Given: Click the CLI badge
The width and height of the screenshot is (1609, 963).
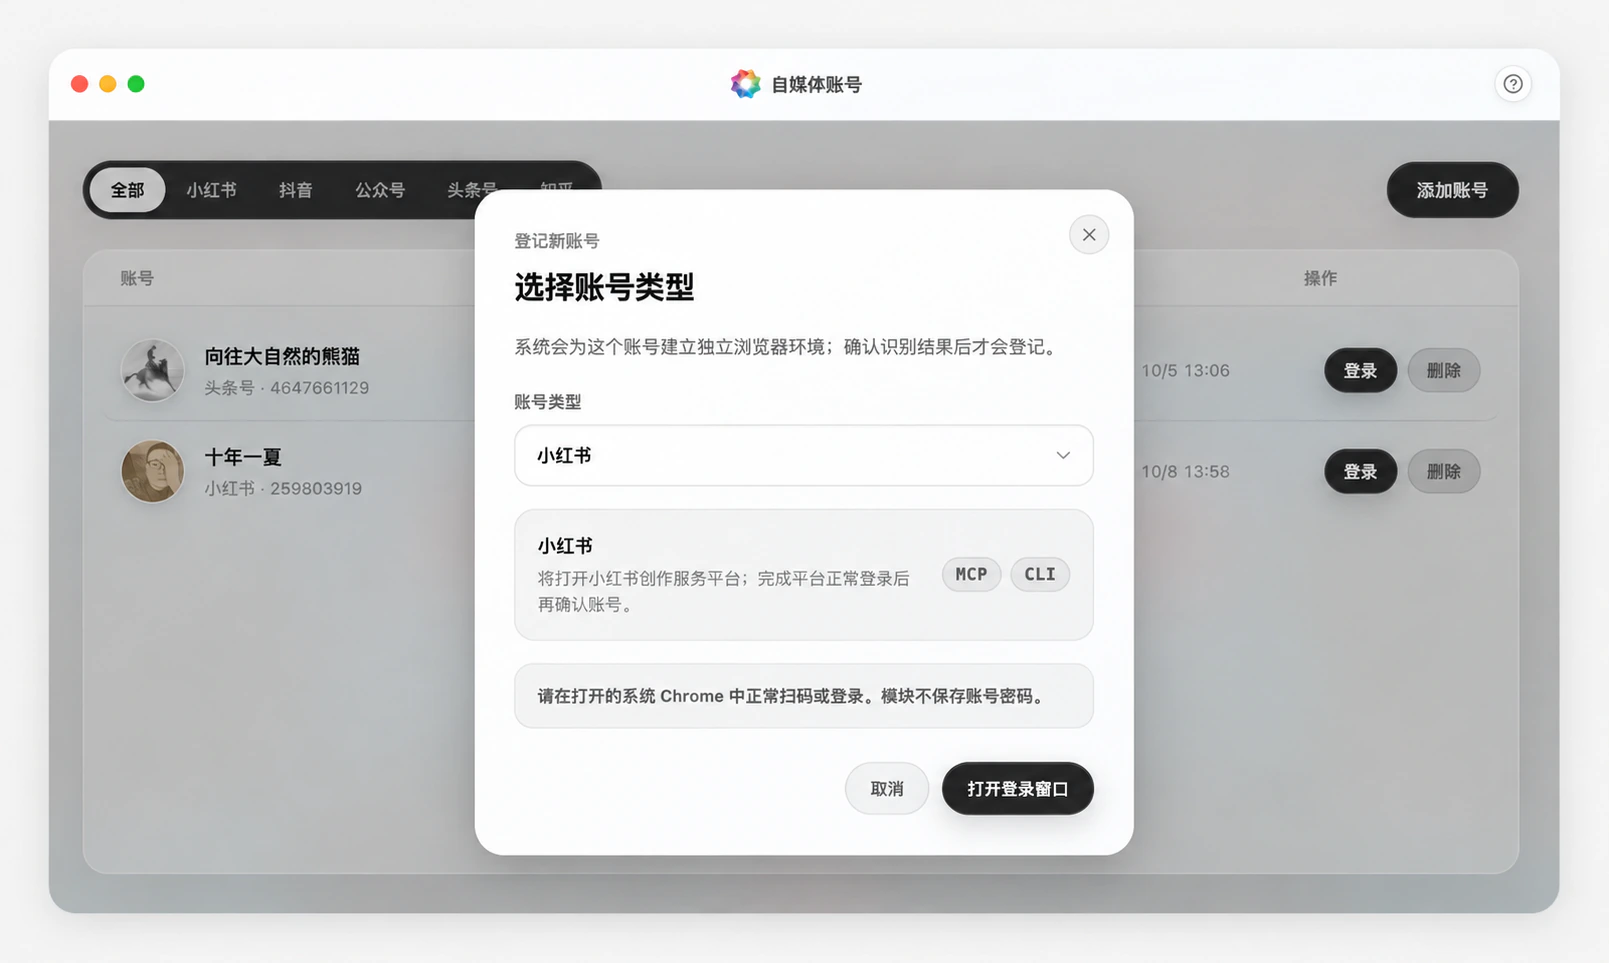Looking at the screenshot, I should (1040, 574).
